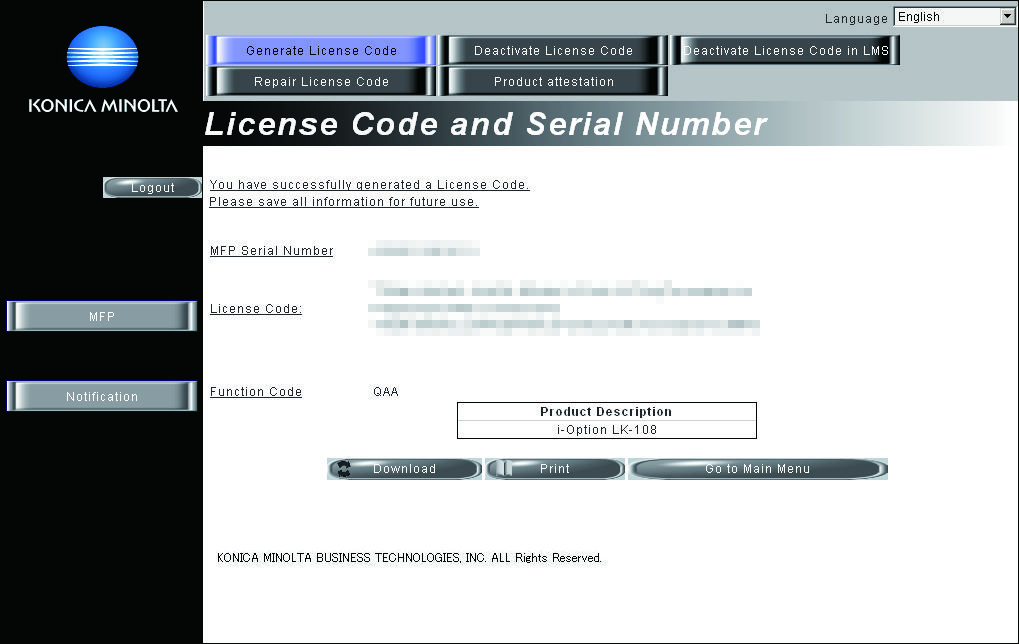
Task: Click the refresh icon on Download button
Action: click(x=344, y=469)
